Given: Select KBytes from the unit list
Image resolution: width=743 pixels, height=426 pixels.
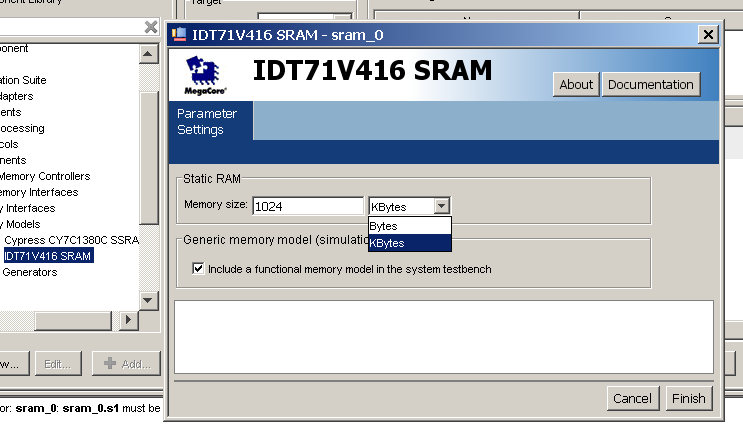Looking at the screenshot, I should (409, 243).
